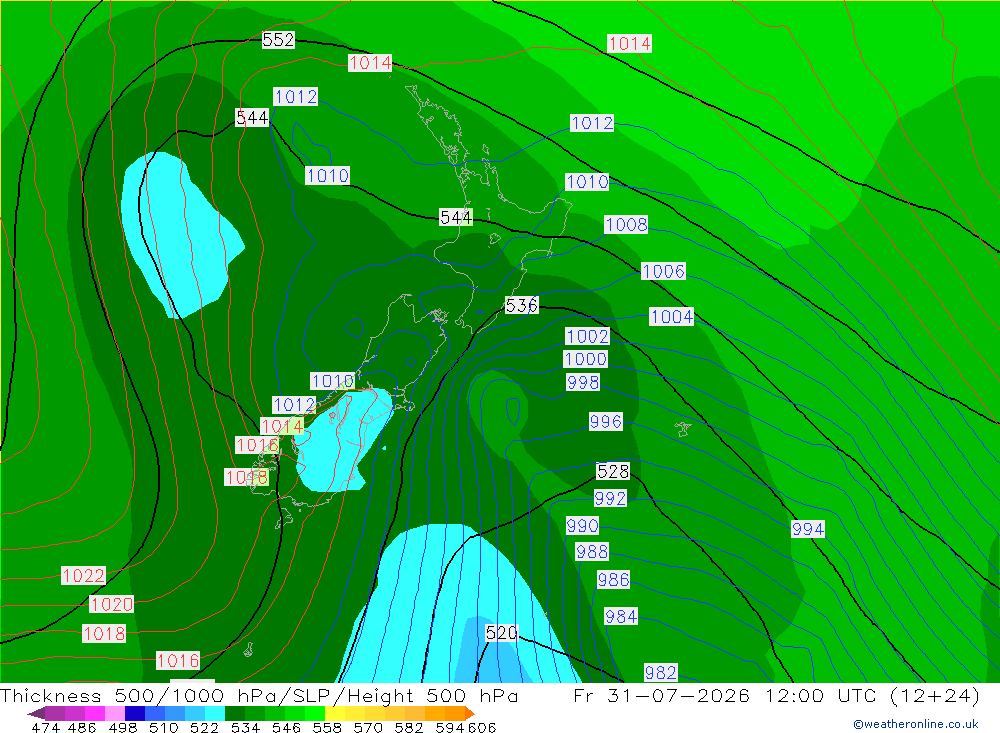
Task: Click the 984 isobar label
Action: [x=621, y=617]
